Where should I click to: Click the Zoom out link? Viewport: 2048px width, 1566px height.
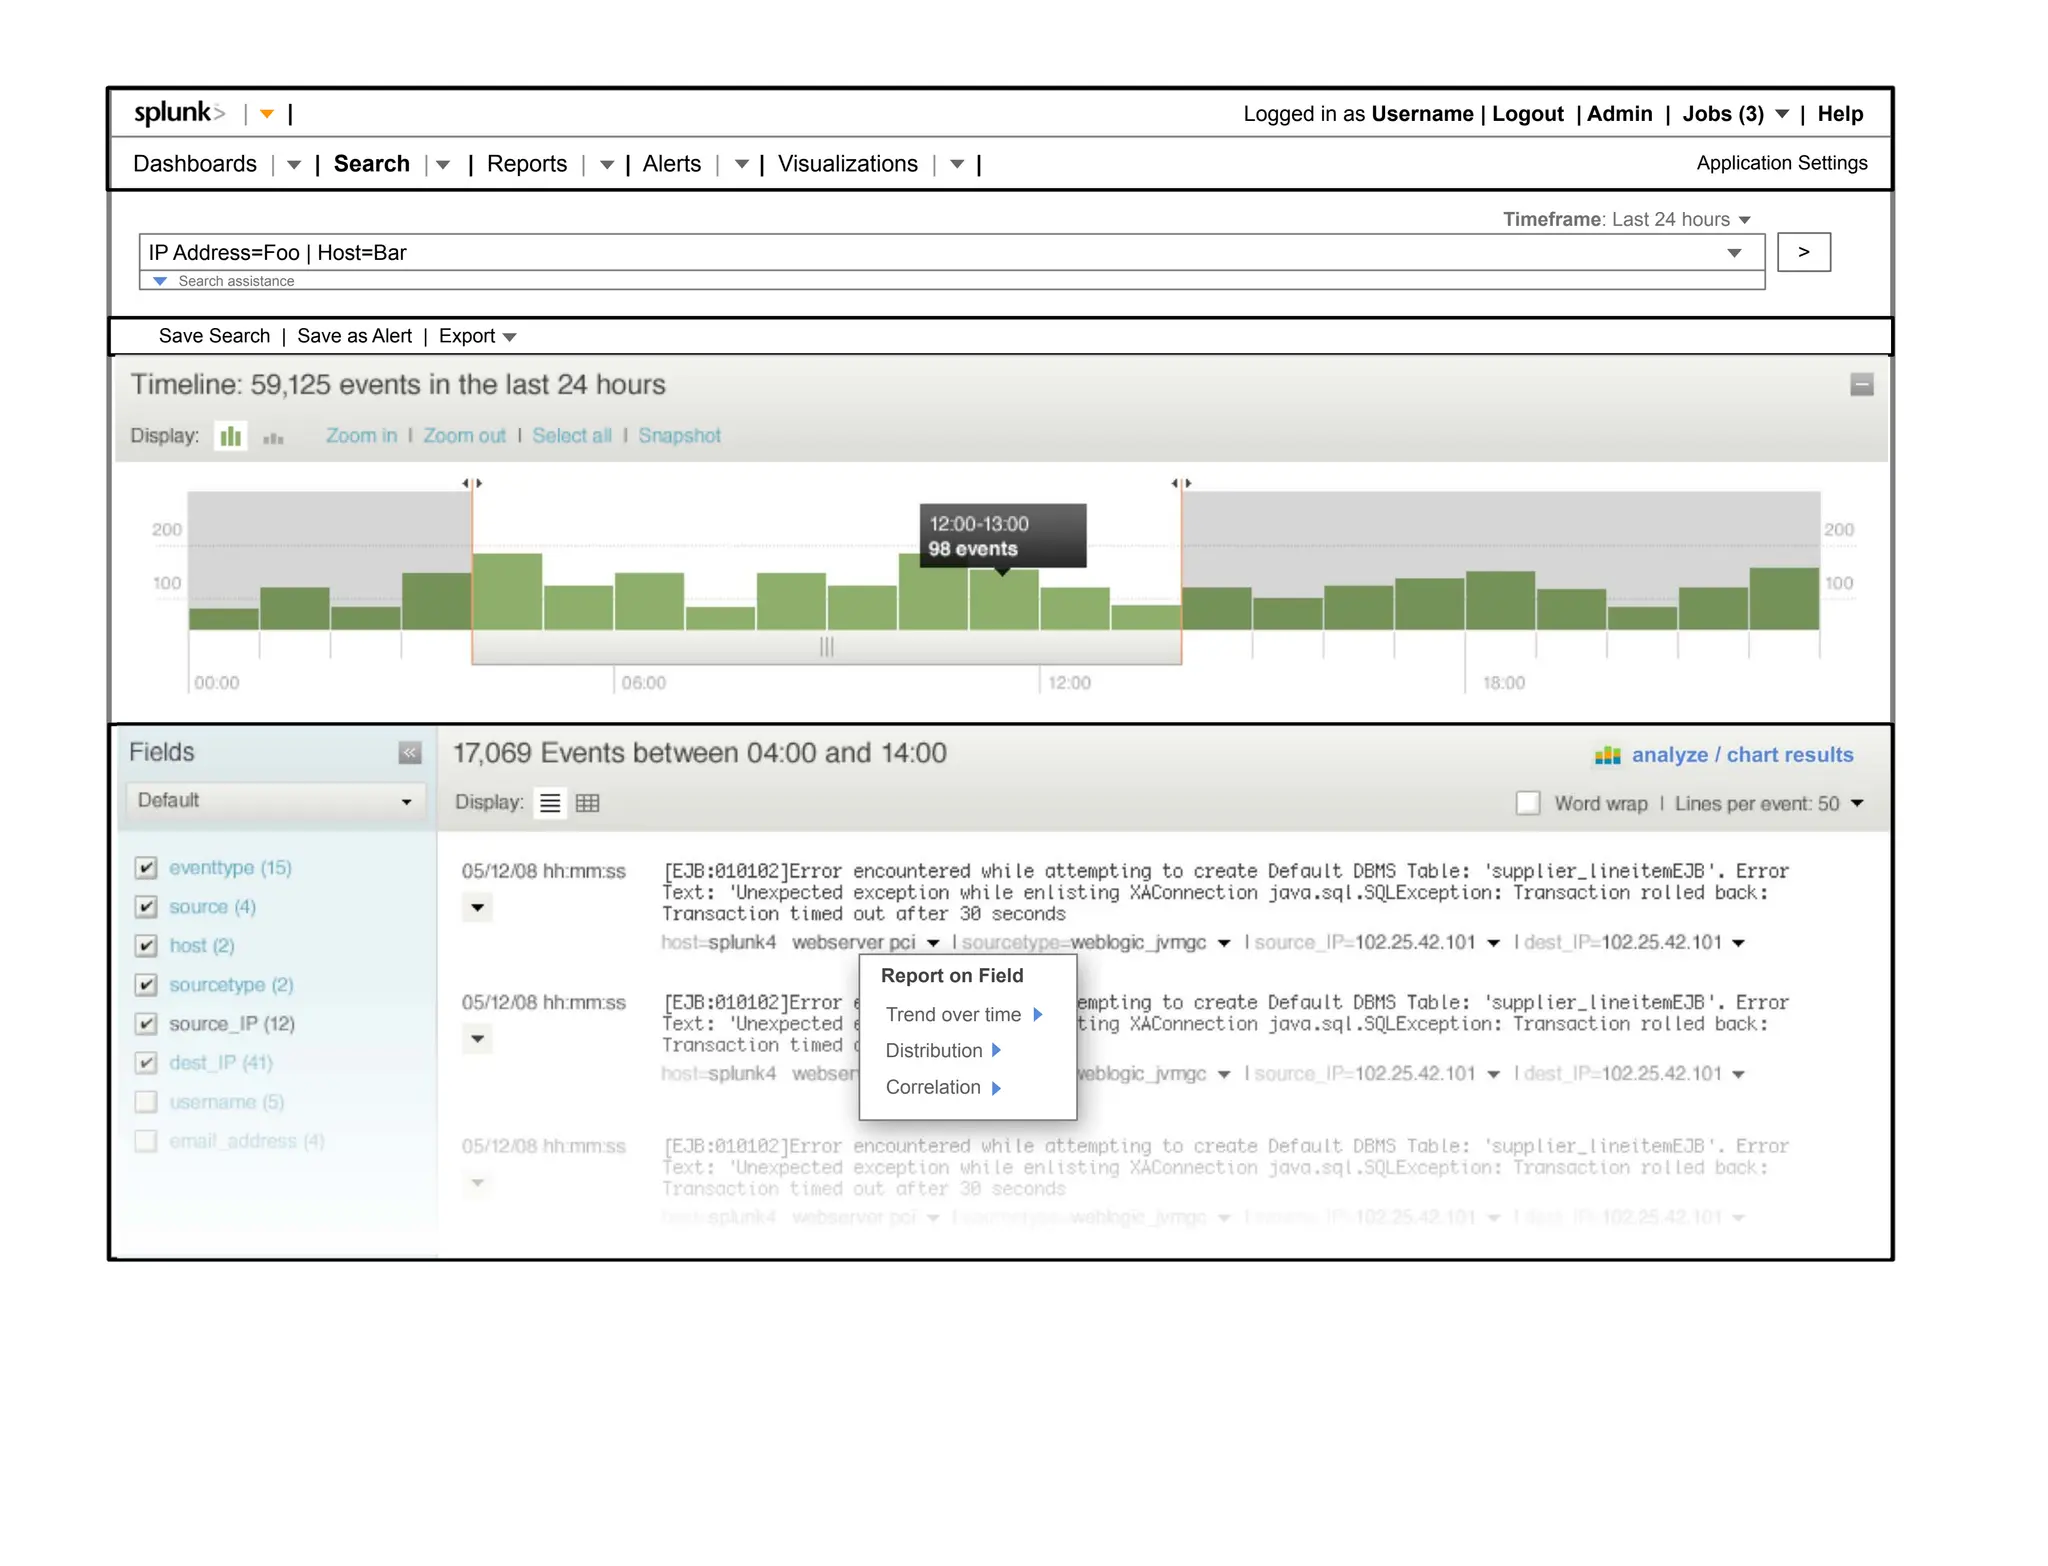pyautogui.click(x=464, y=436)
